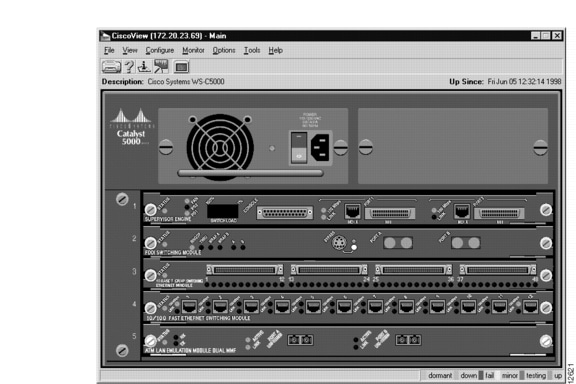576x384 pixels.
Task: Click the up status legend entry
Action: (x=558, y=376)
